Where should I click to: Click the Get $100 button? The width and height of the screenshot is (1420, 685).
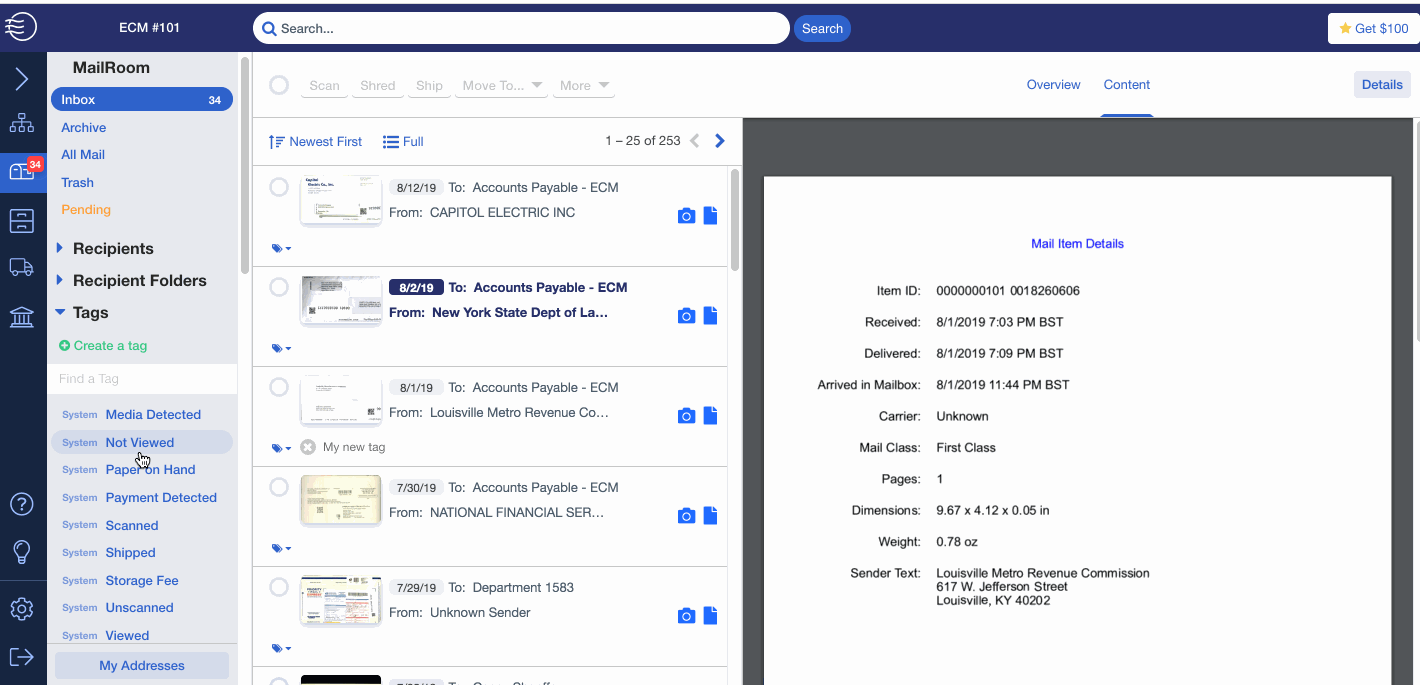pos(1373,29)
